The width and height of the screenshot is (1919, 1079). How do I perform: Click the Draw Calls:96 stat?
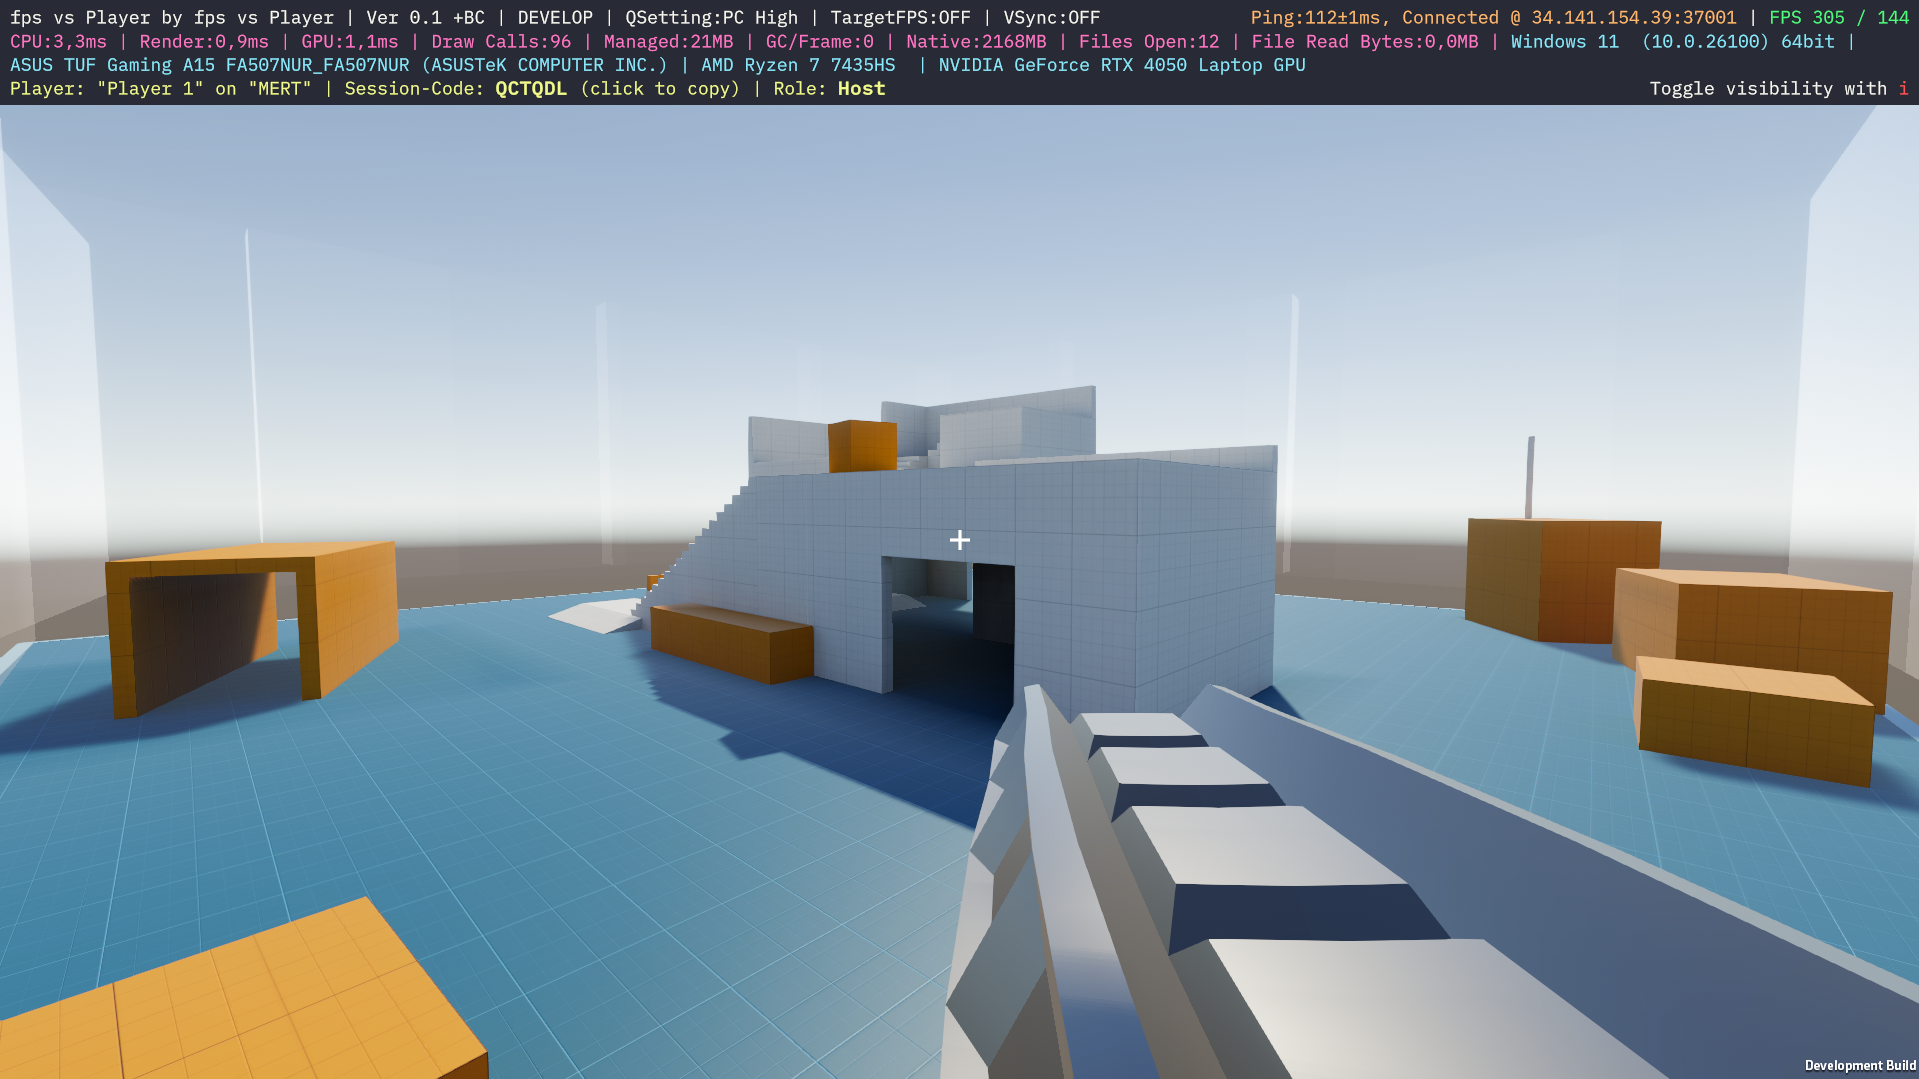(501, 42)
